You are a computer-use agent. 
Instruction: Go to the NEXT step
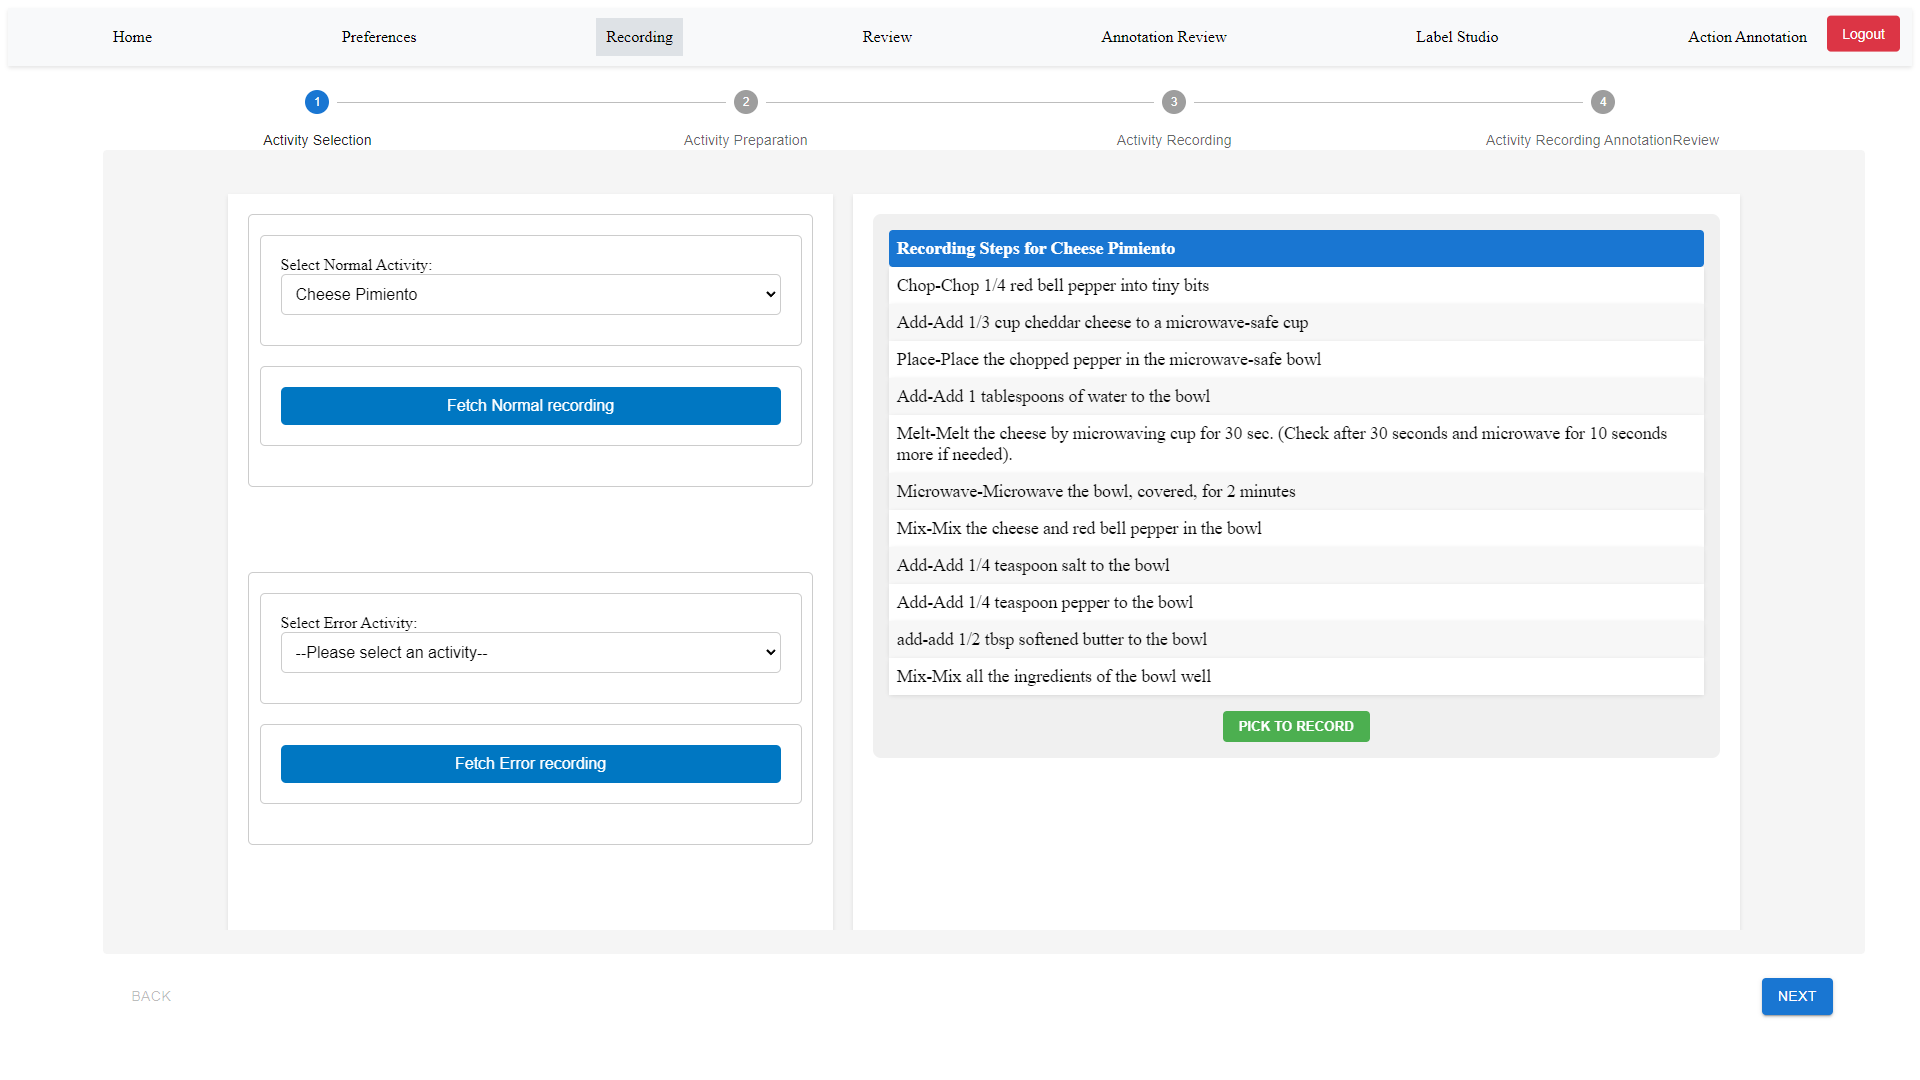pos(1796,997)
